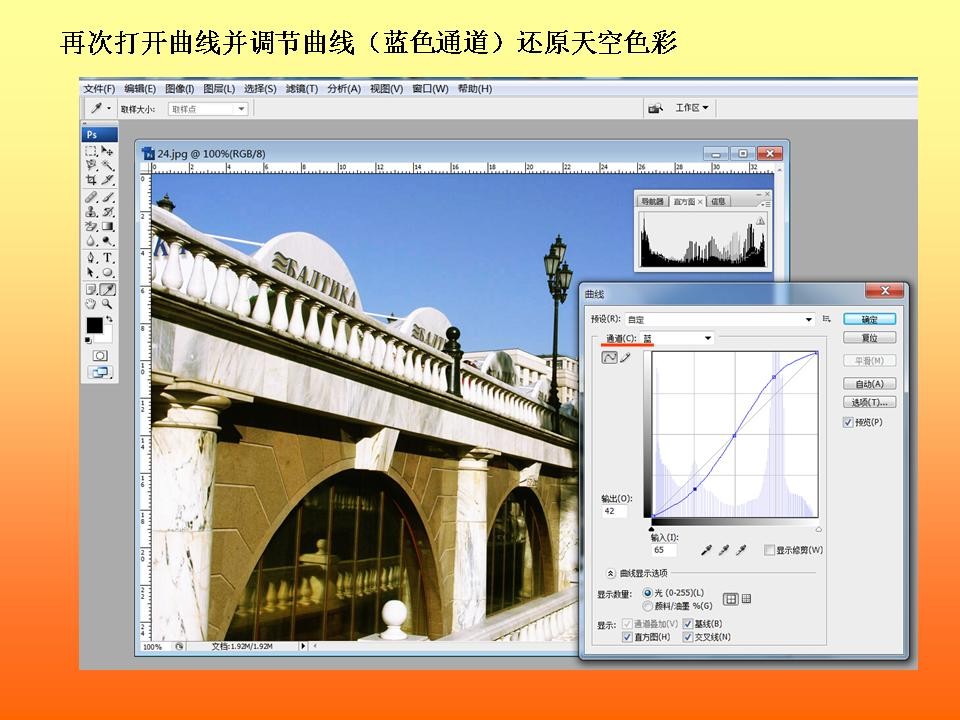The width and height of the screenshot is (960, 720).
Task: Select the Path Selection tool
Action: (x=91, y=272)
